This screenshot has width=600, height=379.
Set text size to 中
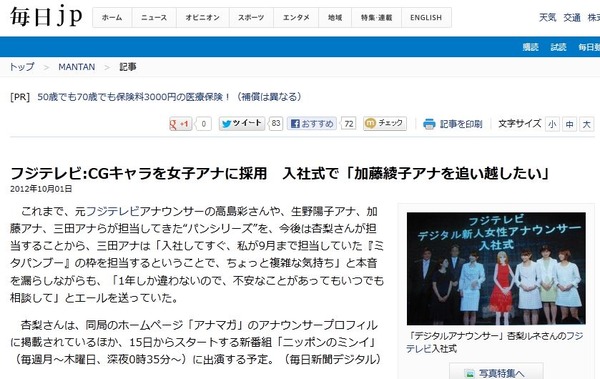point(569,124)
